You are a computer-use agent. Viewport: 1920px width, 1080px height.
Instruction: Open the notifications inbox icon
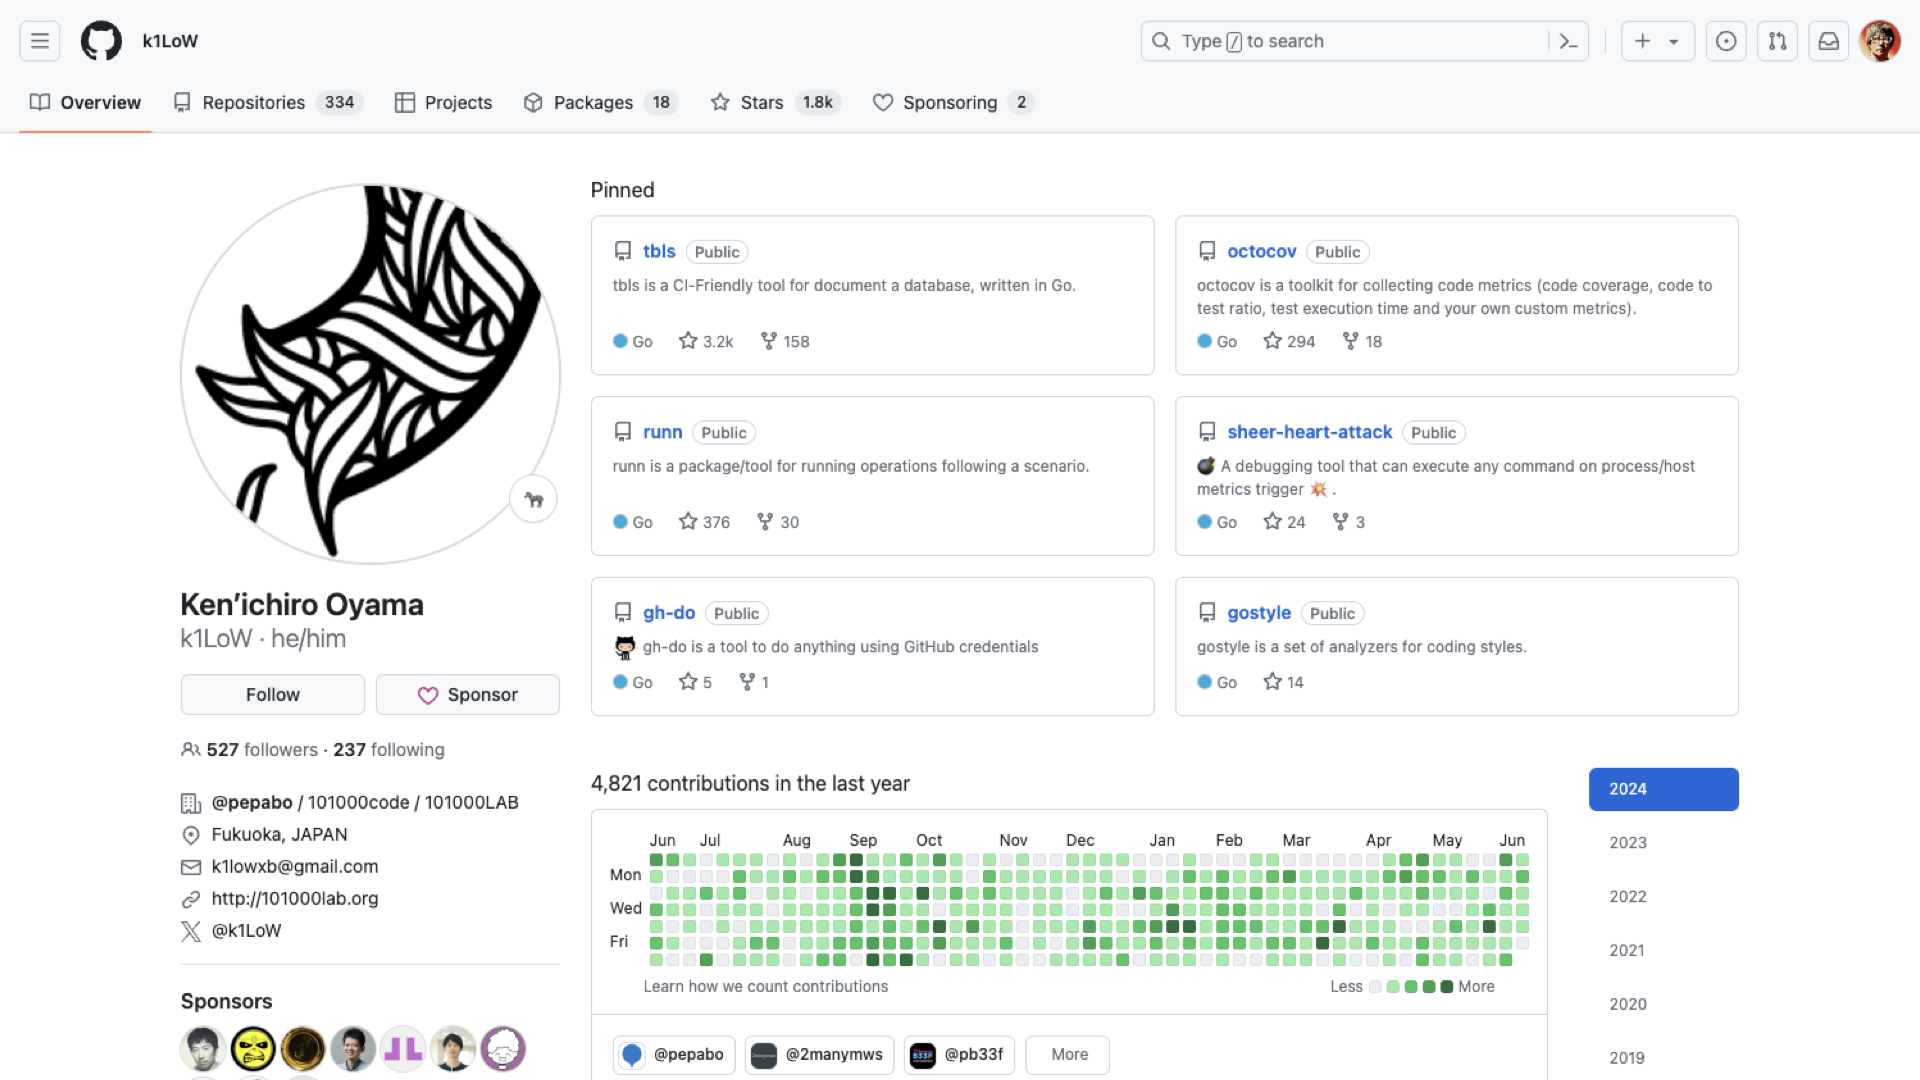pyautogui.click(x=1828, y=41)
